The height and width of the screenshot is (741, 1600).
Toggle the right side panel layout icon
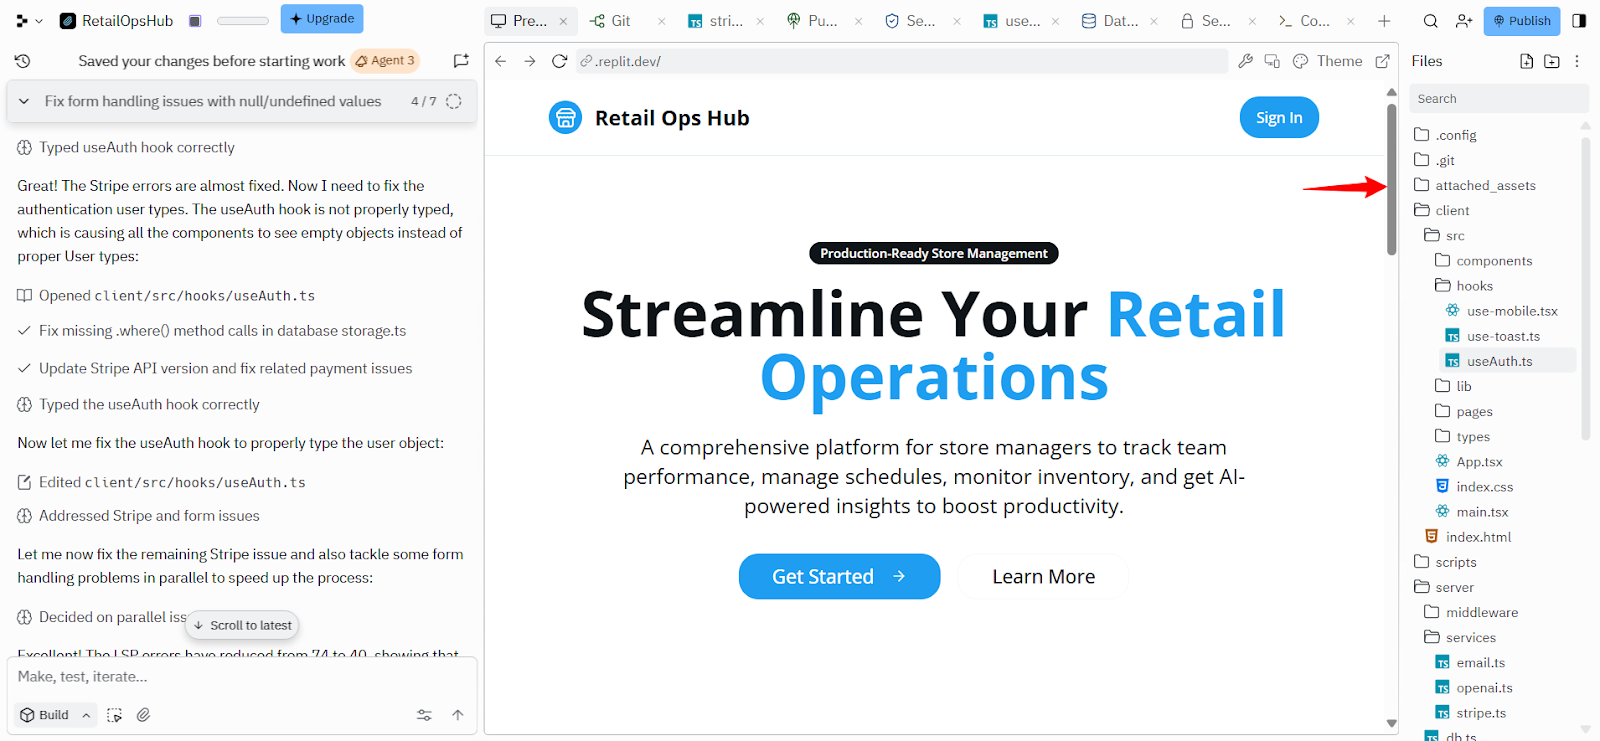(x=1579, y=20)
